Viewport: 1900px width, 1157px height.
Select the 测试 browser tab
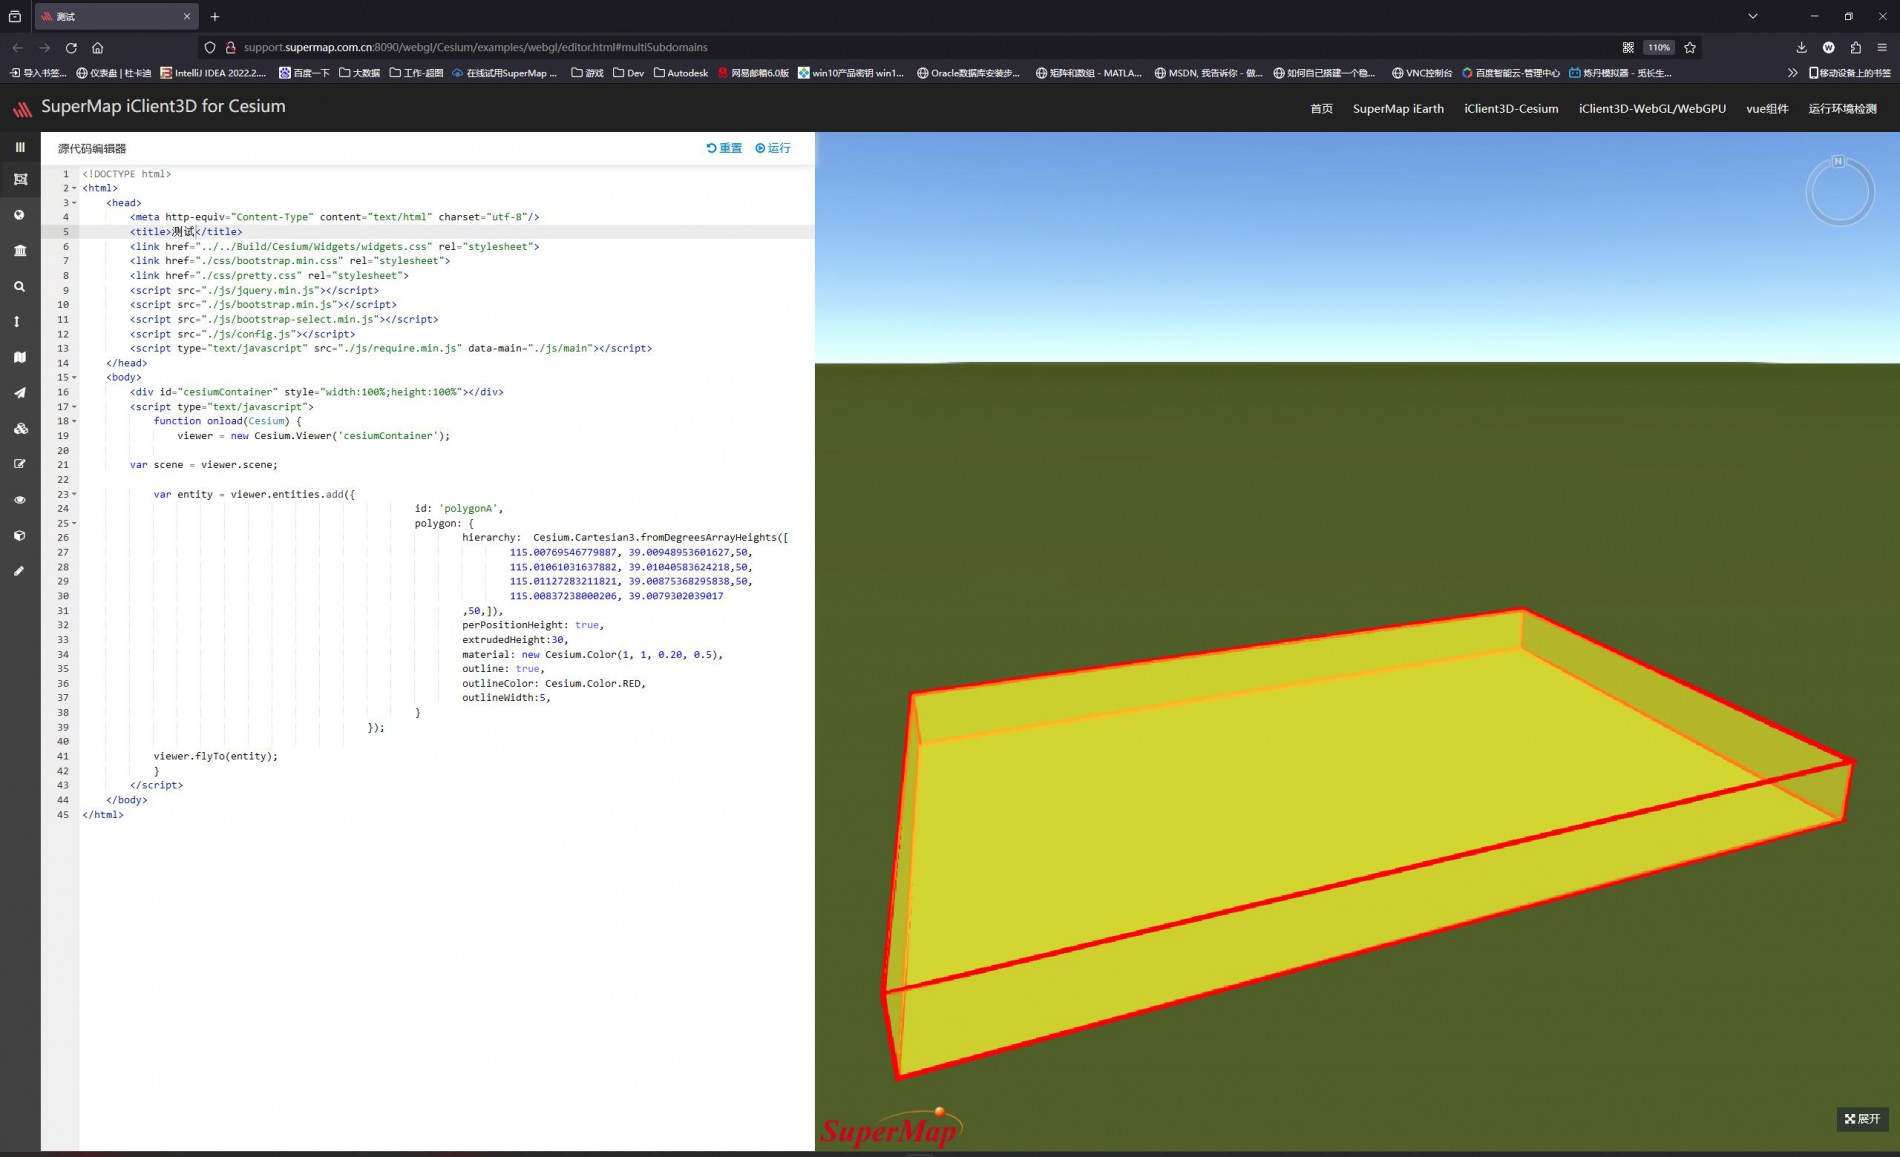(115, 16)
